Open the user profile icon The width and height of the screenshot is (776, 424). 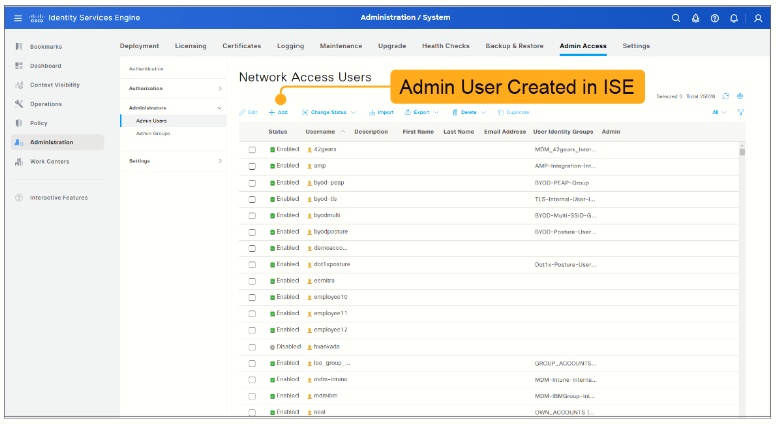click(758, 18)
